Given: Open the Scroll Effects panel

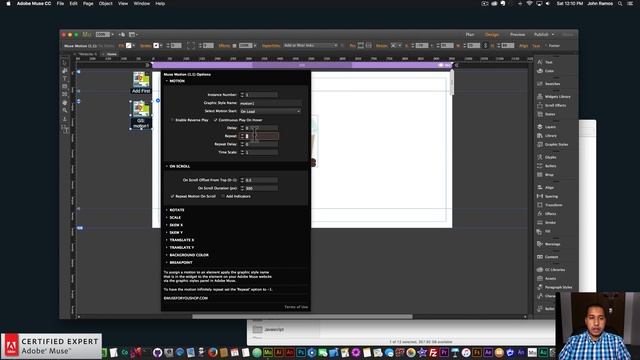Looking at the screenshot, I should click(x=551, y=105).
